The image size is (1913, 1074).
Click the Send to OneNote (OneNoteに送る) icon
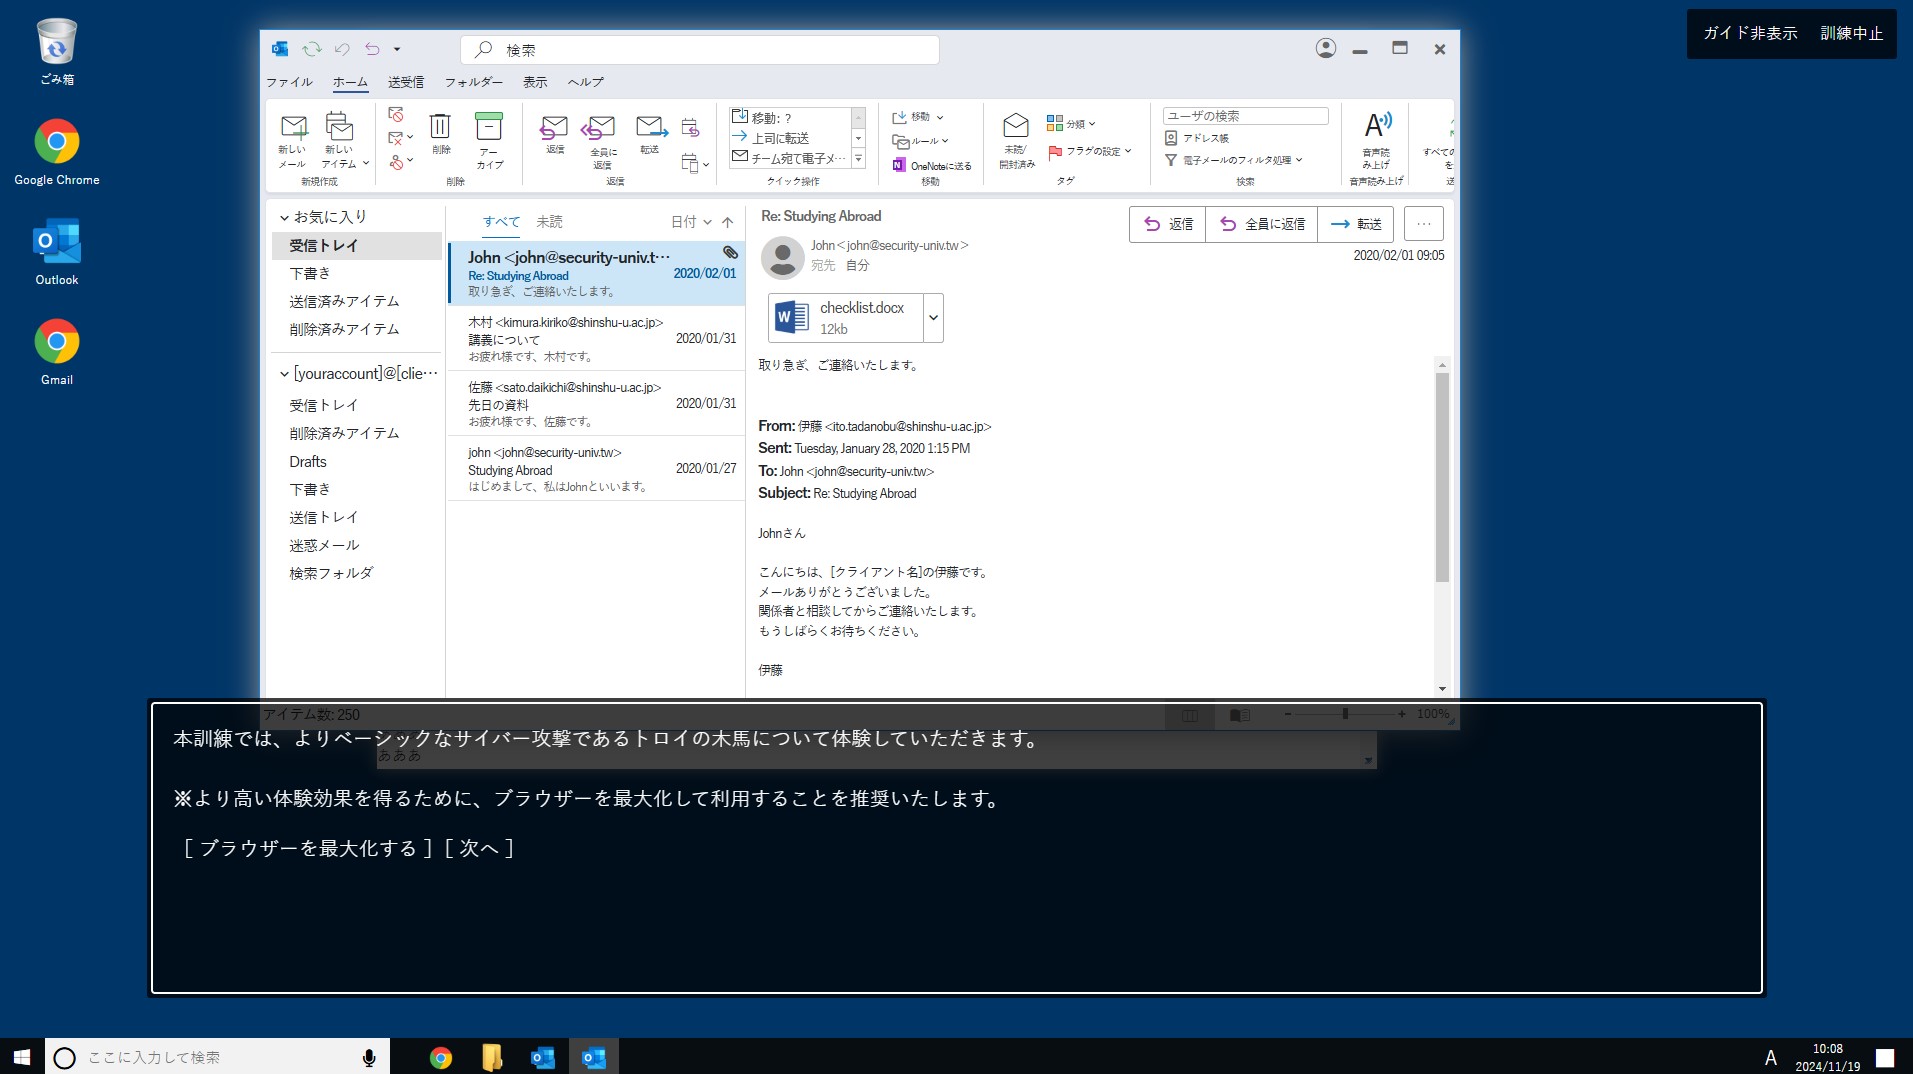pyautogui.click(x=898, y=165)
